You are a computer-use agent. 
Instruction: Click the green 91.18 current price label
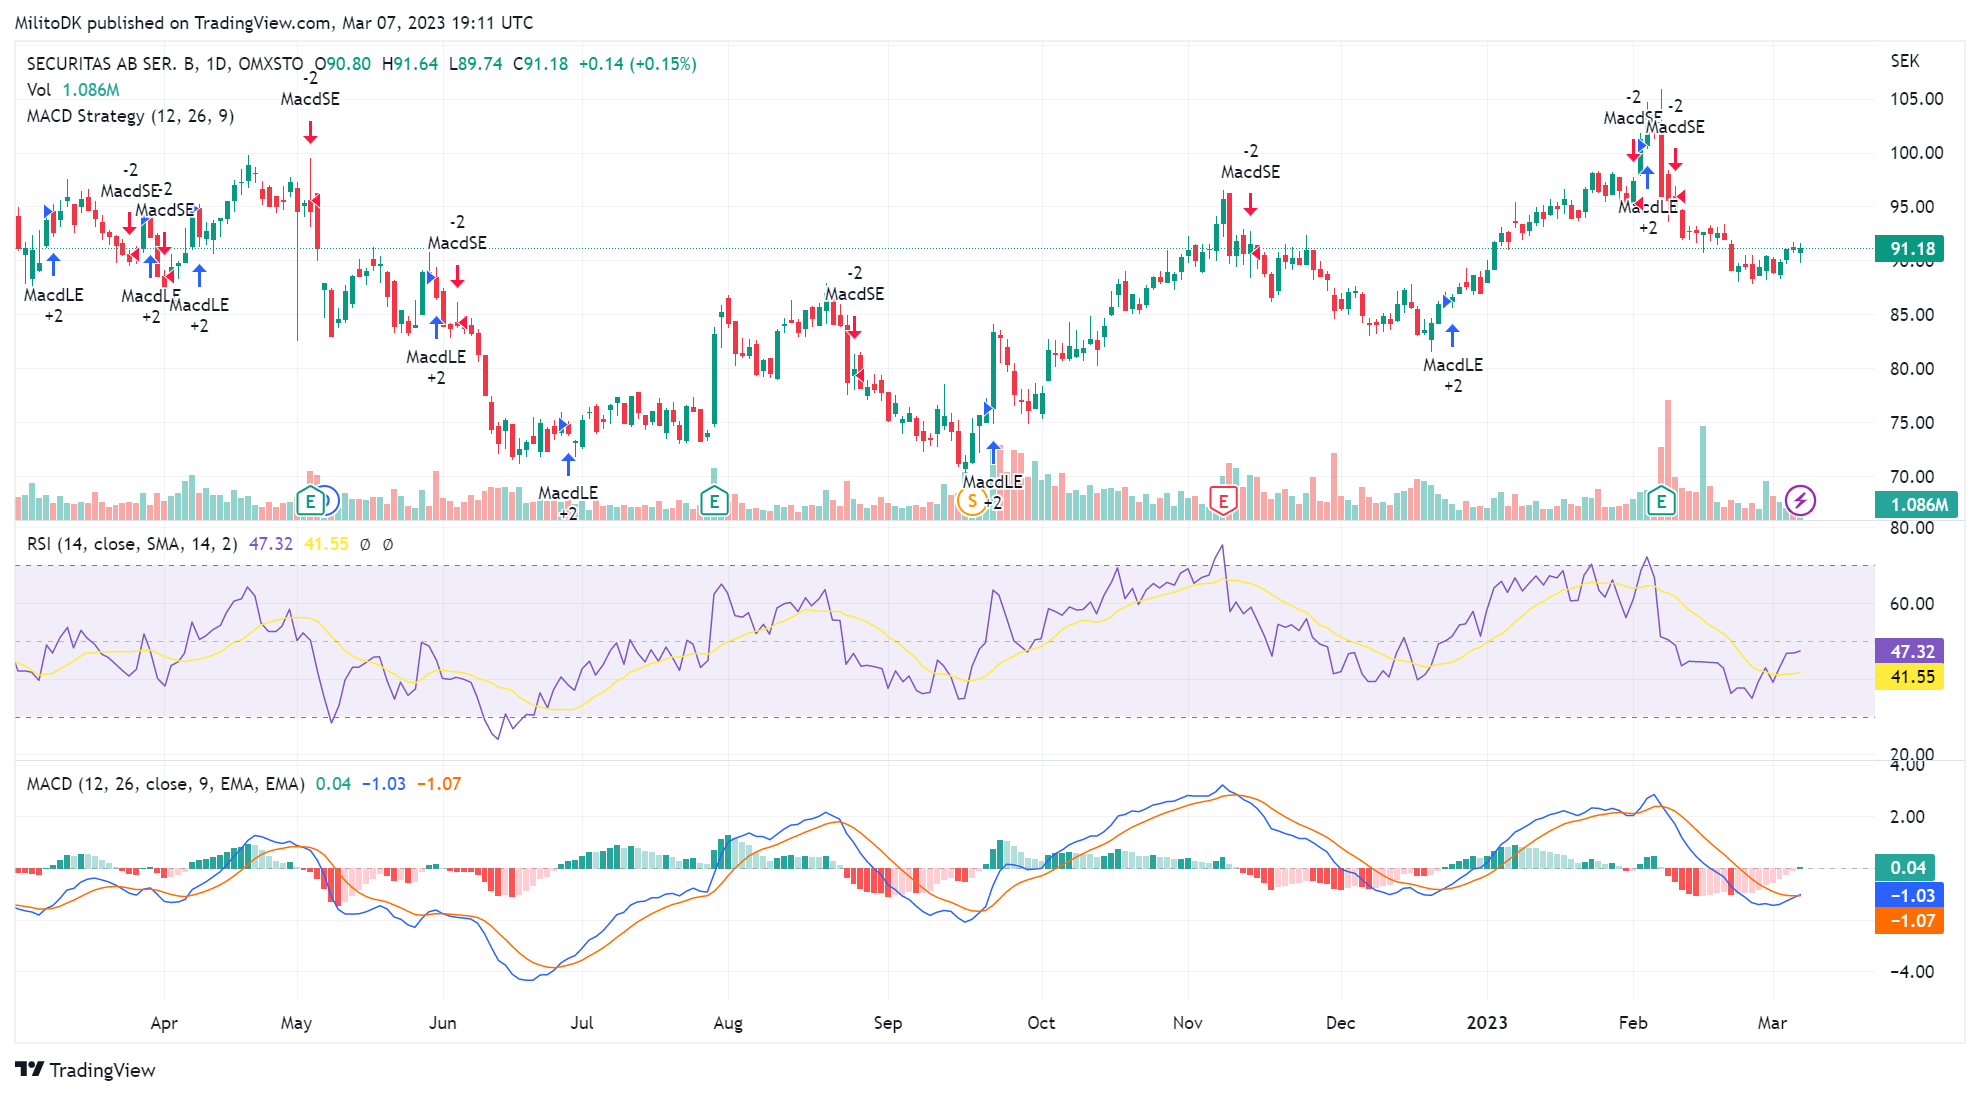coord(1910,249)
